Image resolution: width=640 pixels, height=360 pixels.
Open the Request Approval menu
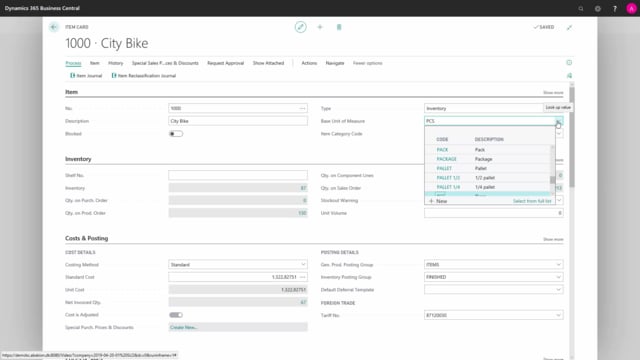click(225, 63)
